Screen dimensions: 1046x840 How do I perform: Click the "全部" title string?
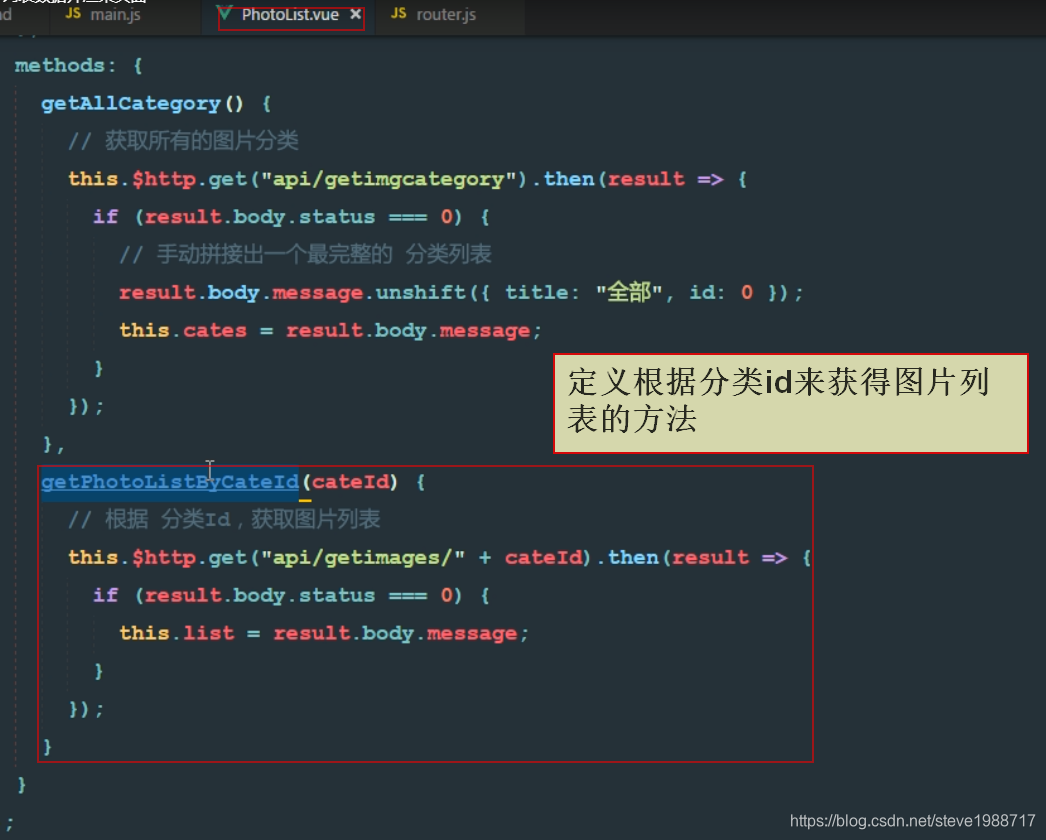pyautogui.click(x=629, y=292)
